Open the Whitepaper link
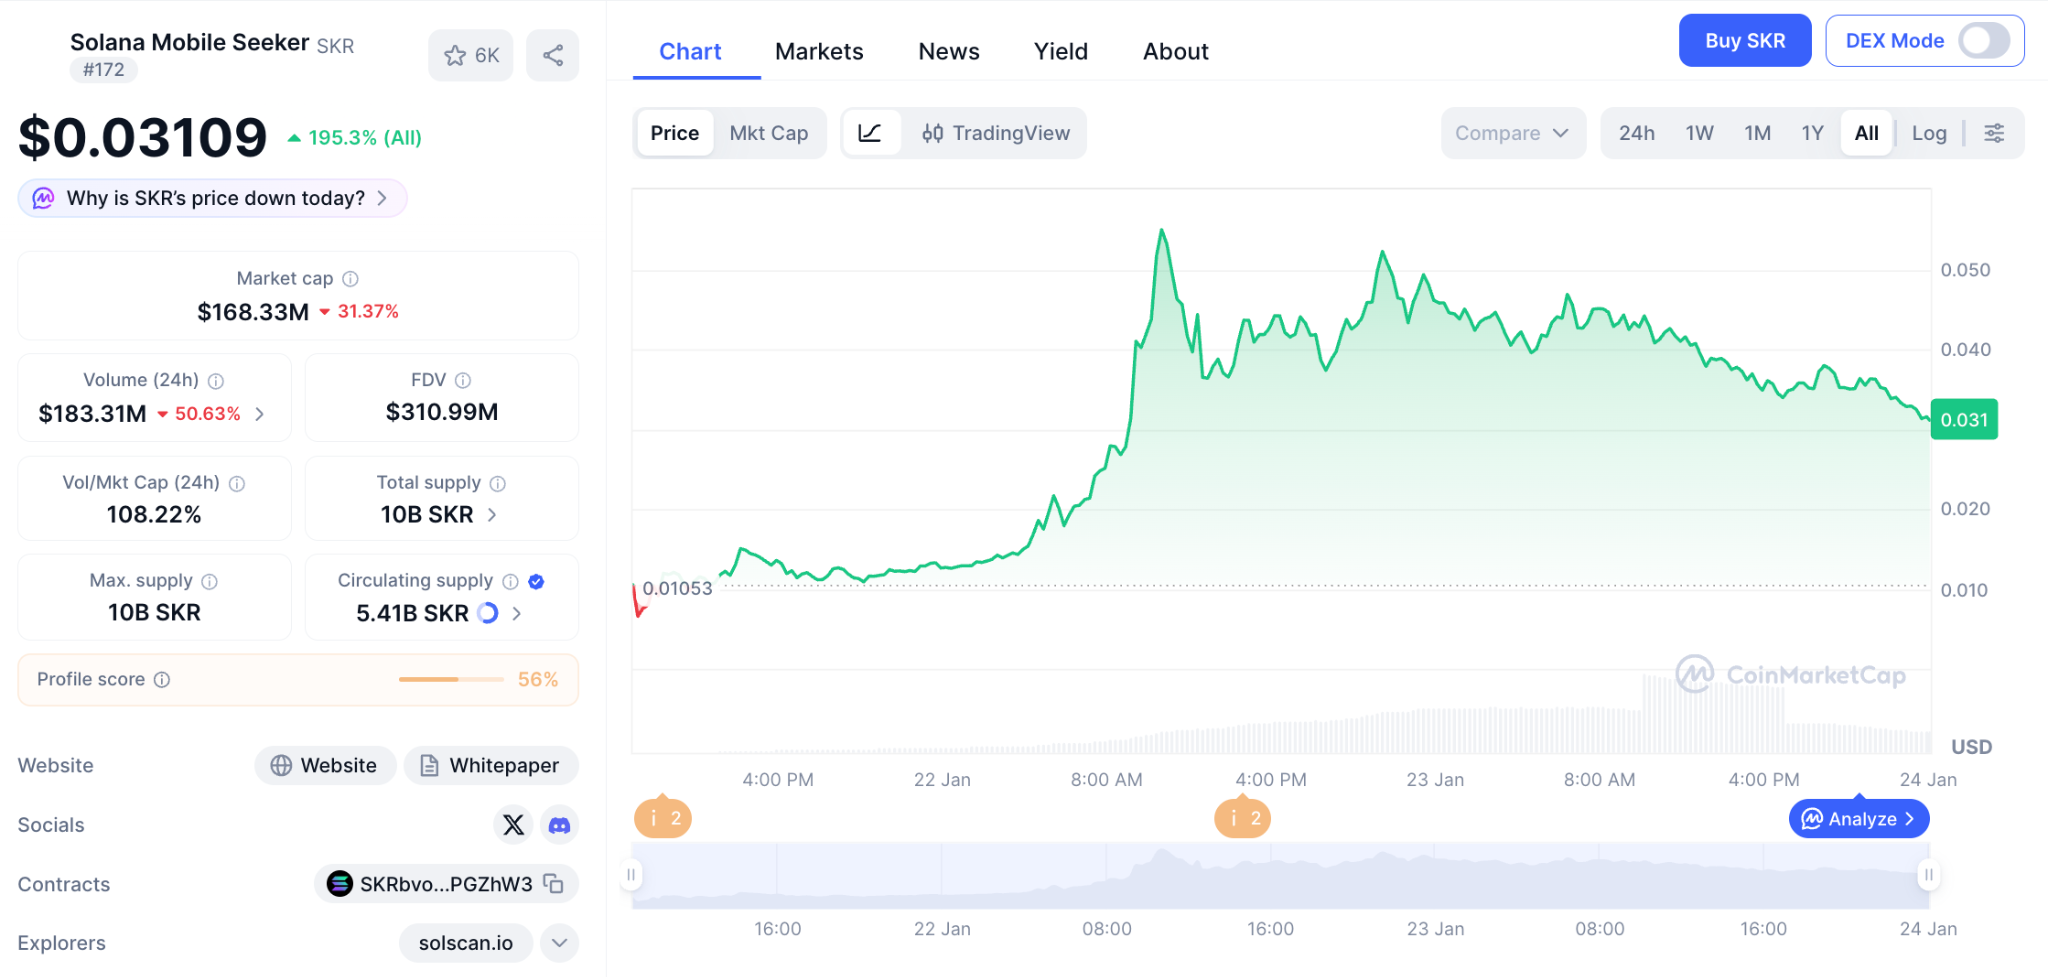Image resolution: width=2048 pixels, height=977 pixels. tap(491, 766)
